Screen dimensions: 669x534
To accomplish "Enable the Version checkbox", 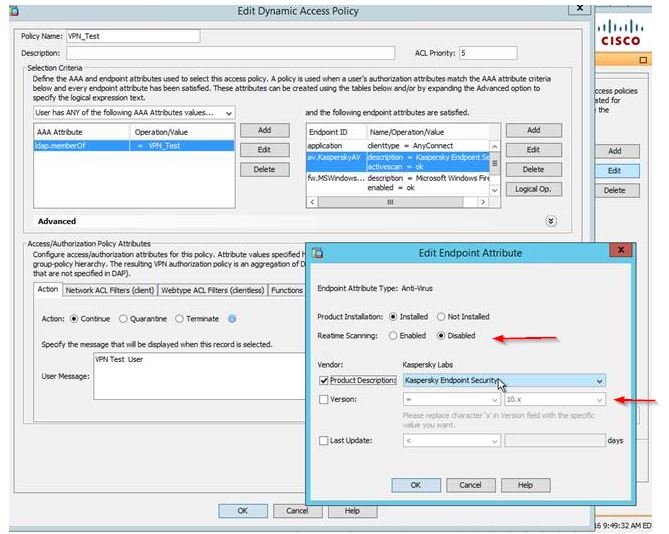I will point(324,399).
